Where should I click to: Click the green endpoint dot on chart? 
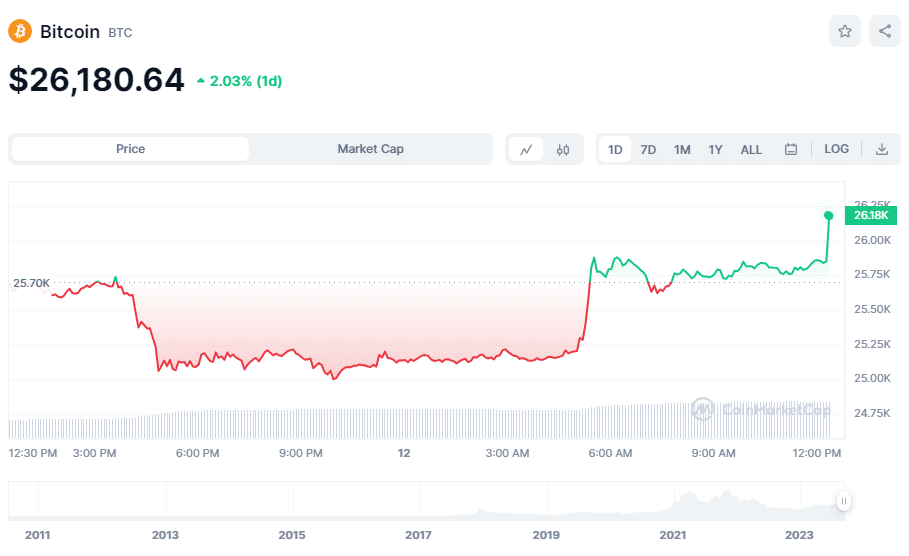click(828, 216)
